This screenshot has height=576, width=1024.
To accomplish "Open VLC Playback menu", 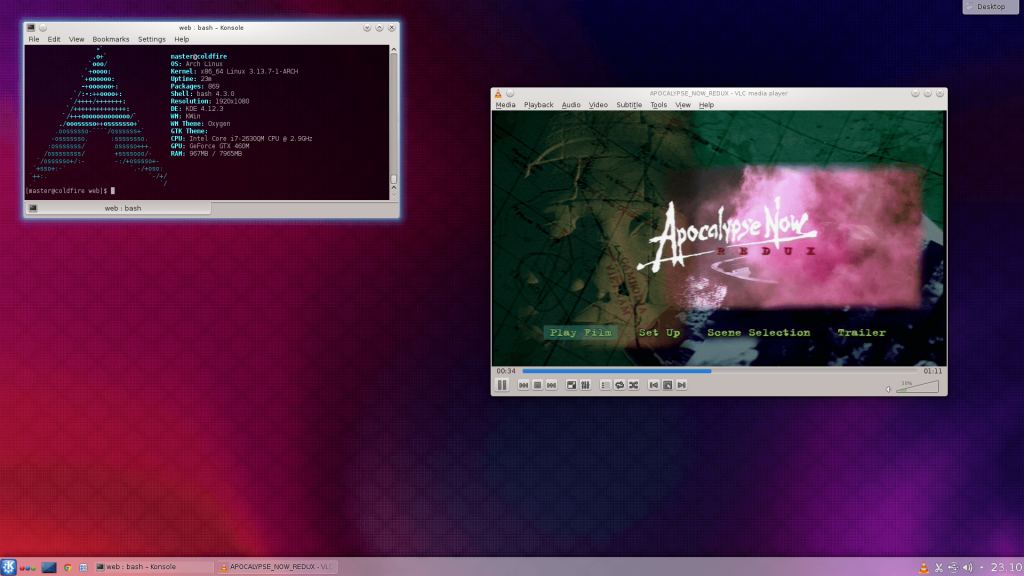I will pos(538,104).
